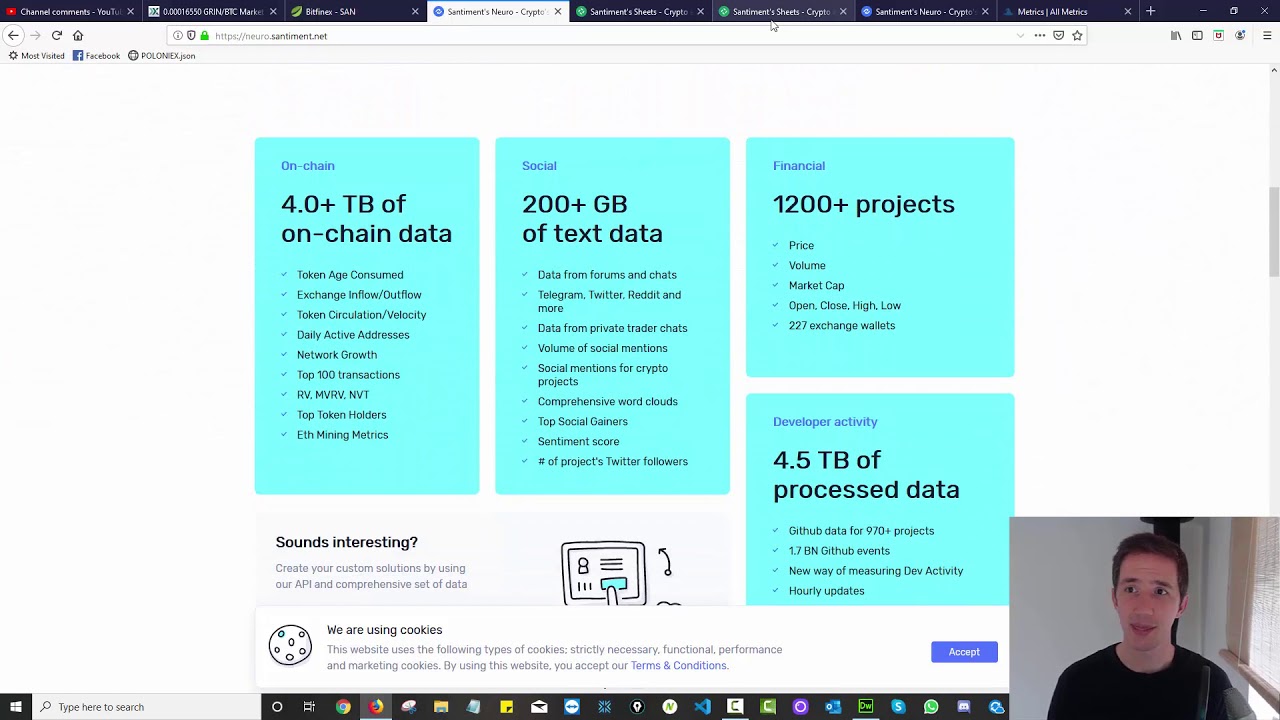
Task: Open the Mail app on the taskbar
Action: 539,707
